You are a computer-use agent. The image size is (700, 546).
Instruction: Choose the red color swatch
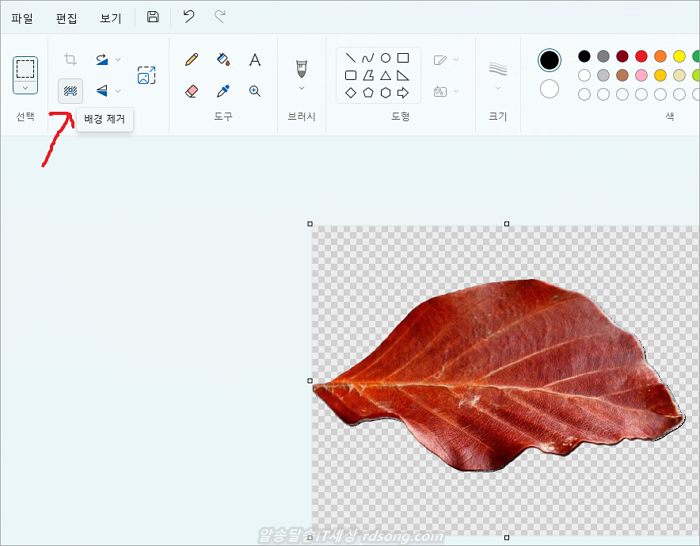click(x=641, y=56)
